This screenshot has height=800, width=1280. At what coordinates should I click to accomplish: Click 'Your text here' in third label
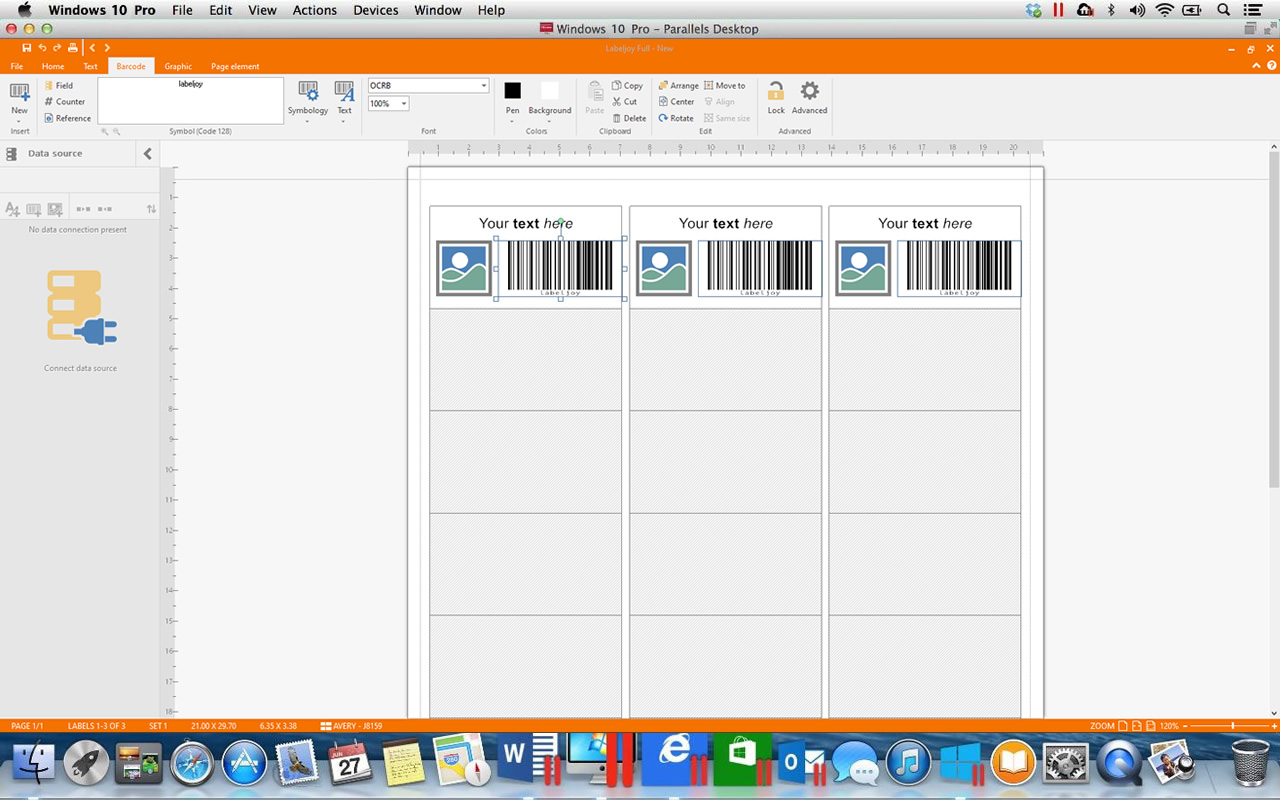925,223
